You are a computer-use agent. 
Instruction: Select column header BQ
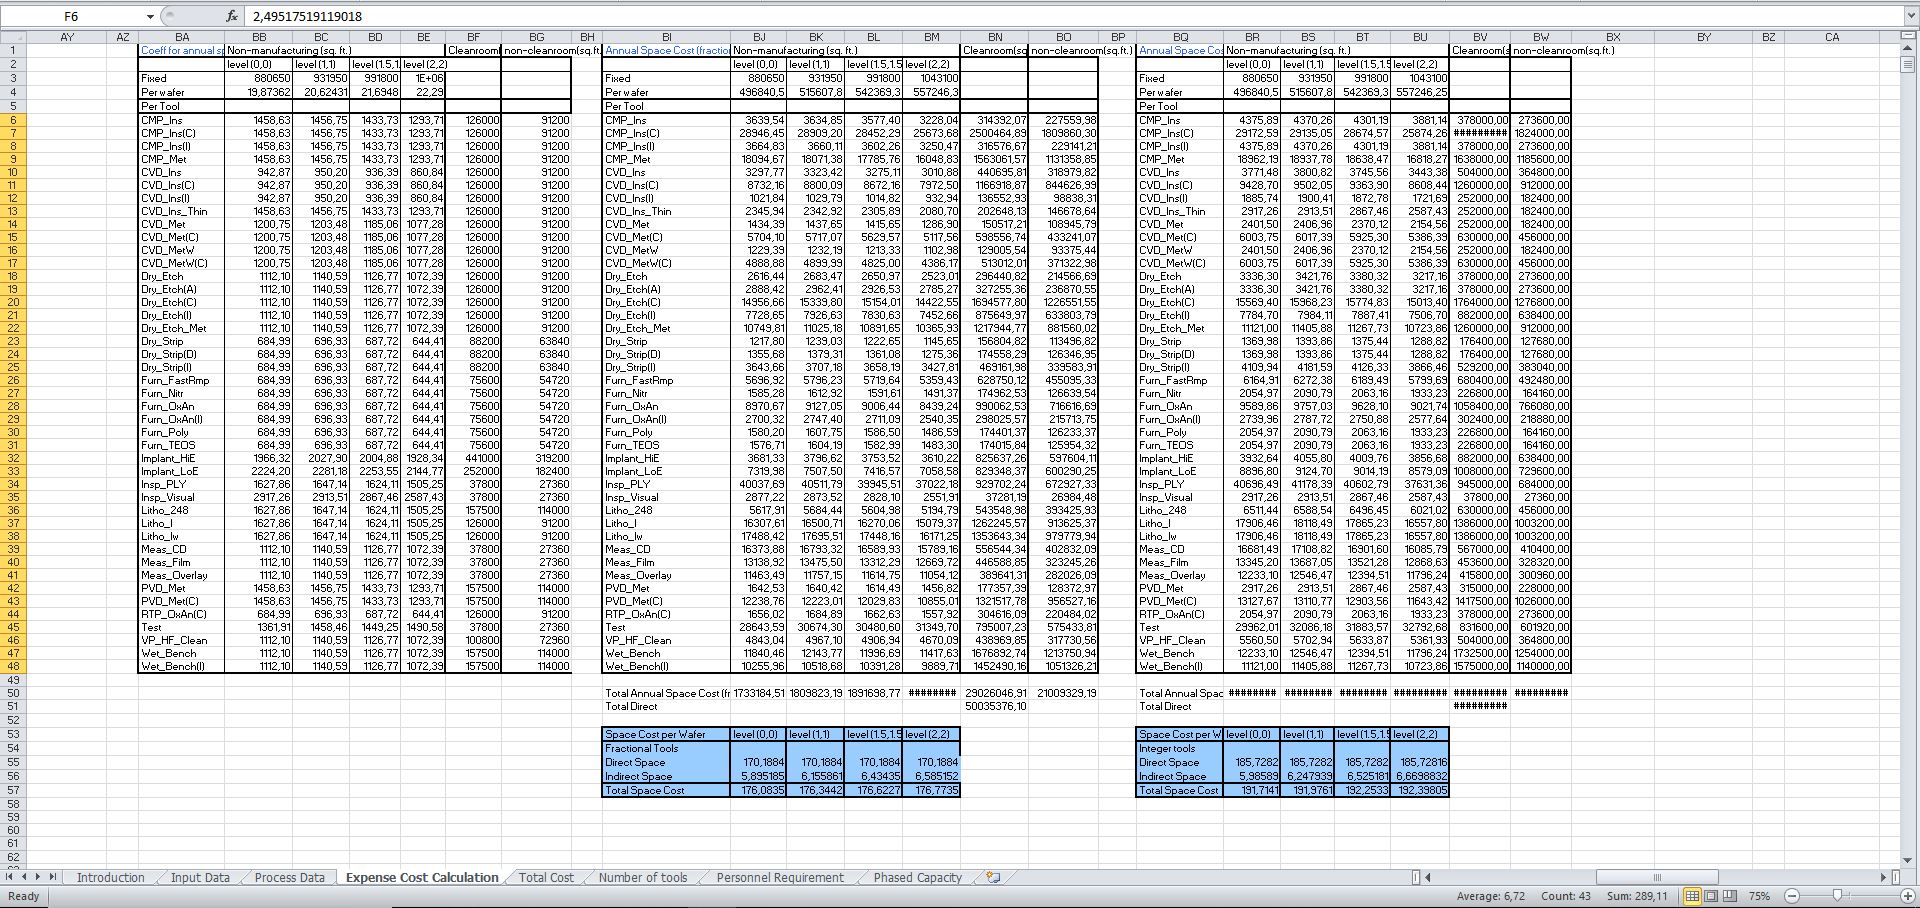point(1181,37)
